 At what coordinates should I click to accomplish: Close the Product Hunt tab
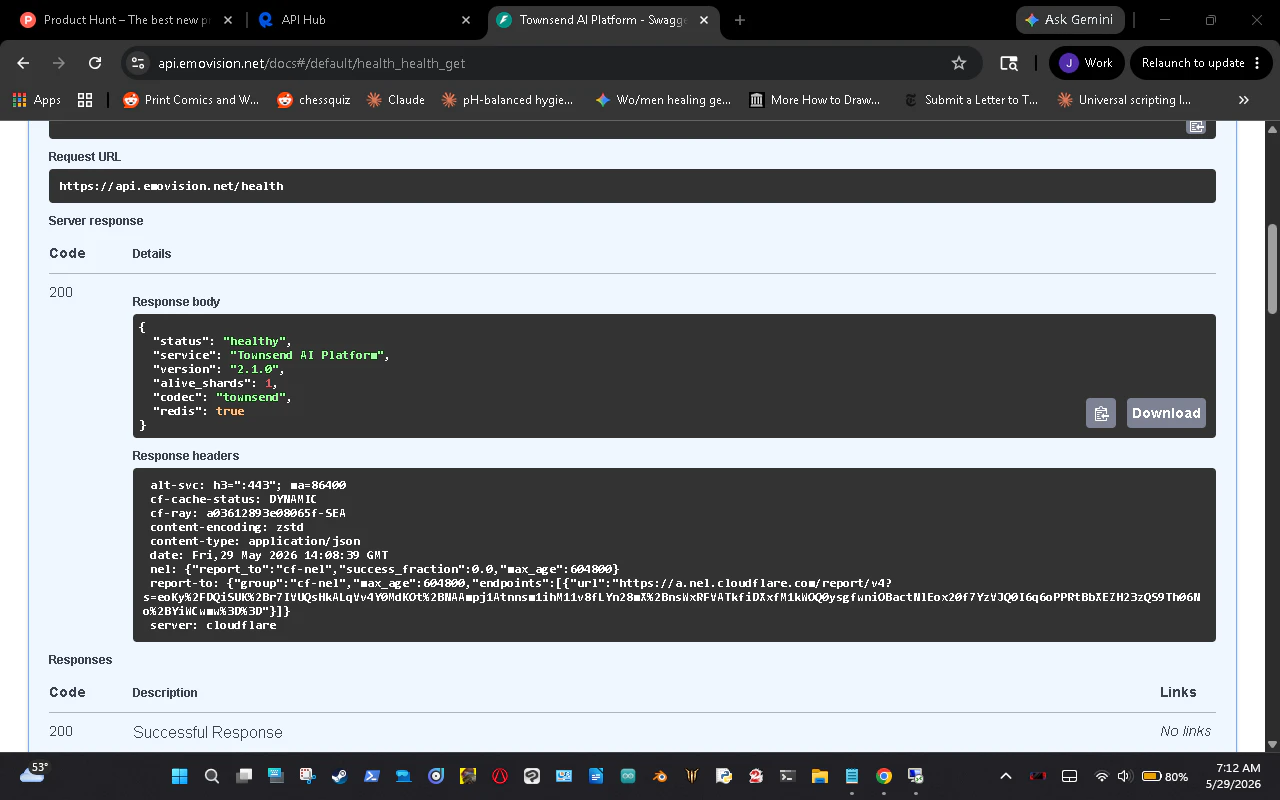tap(229, 20)
